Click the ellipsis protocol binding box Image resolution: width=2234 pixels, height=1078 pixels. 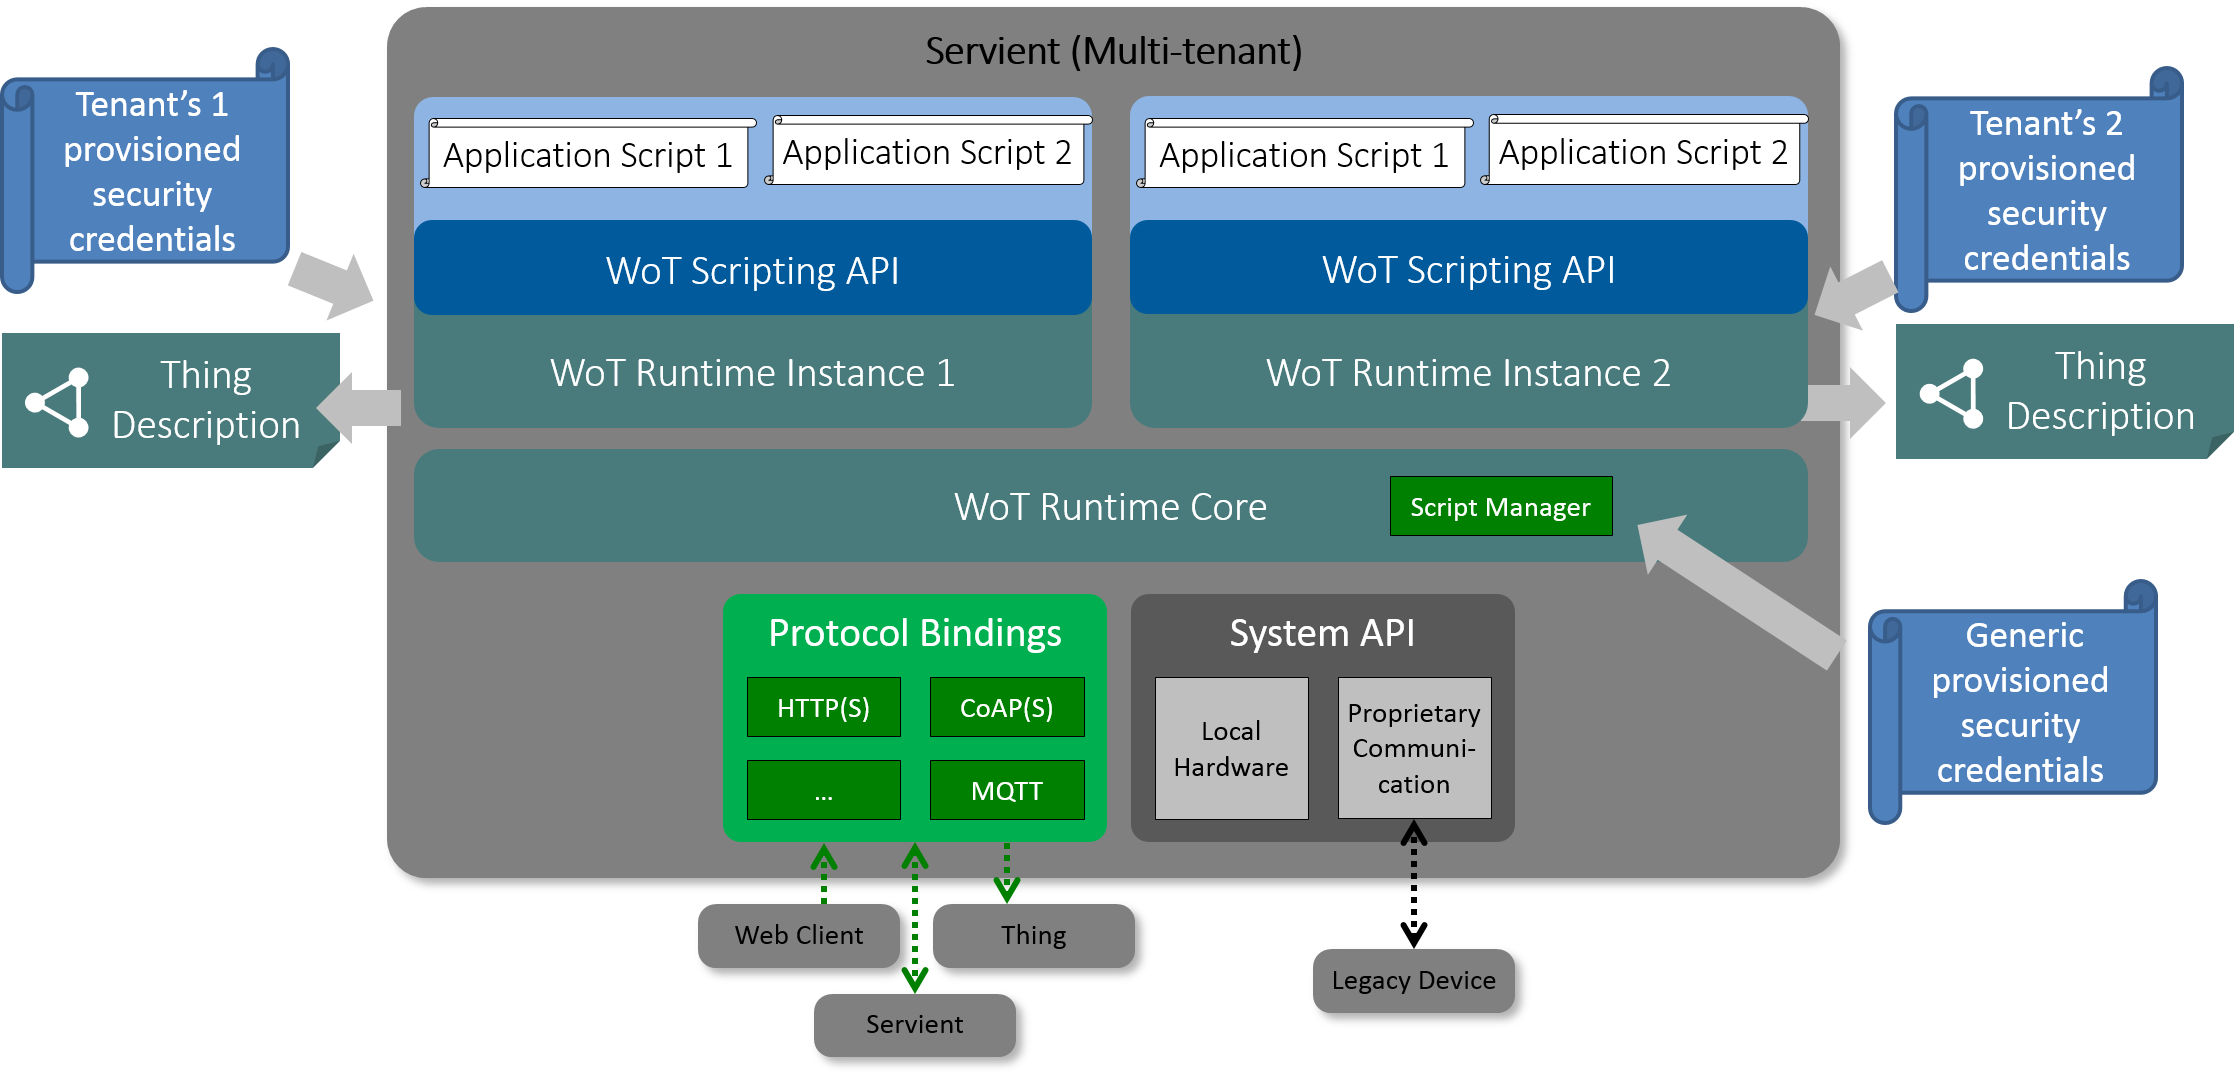click(x=823, y=791)
